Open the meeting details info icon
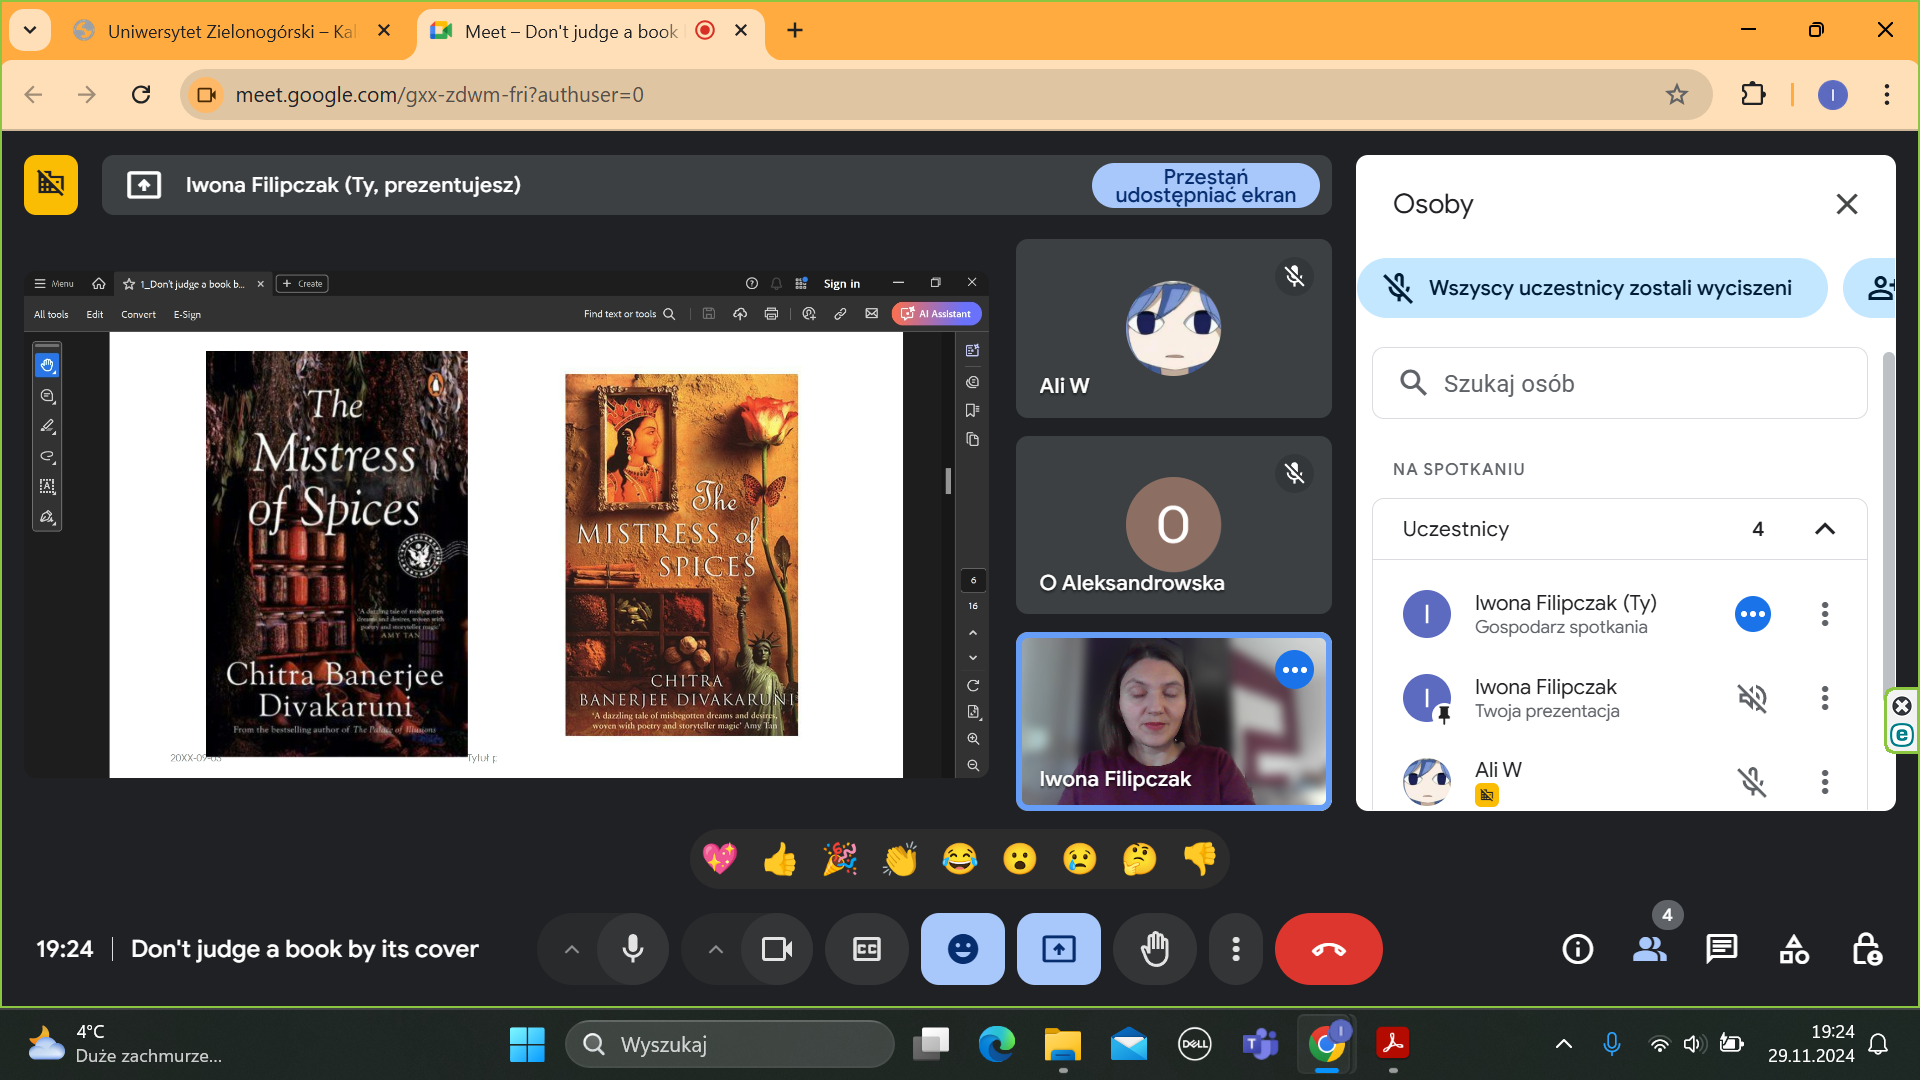Screen dimensions: 1920x1080 click(1577, 949)
